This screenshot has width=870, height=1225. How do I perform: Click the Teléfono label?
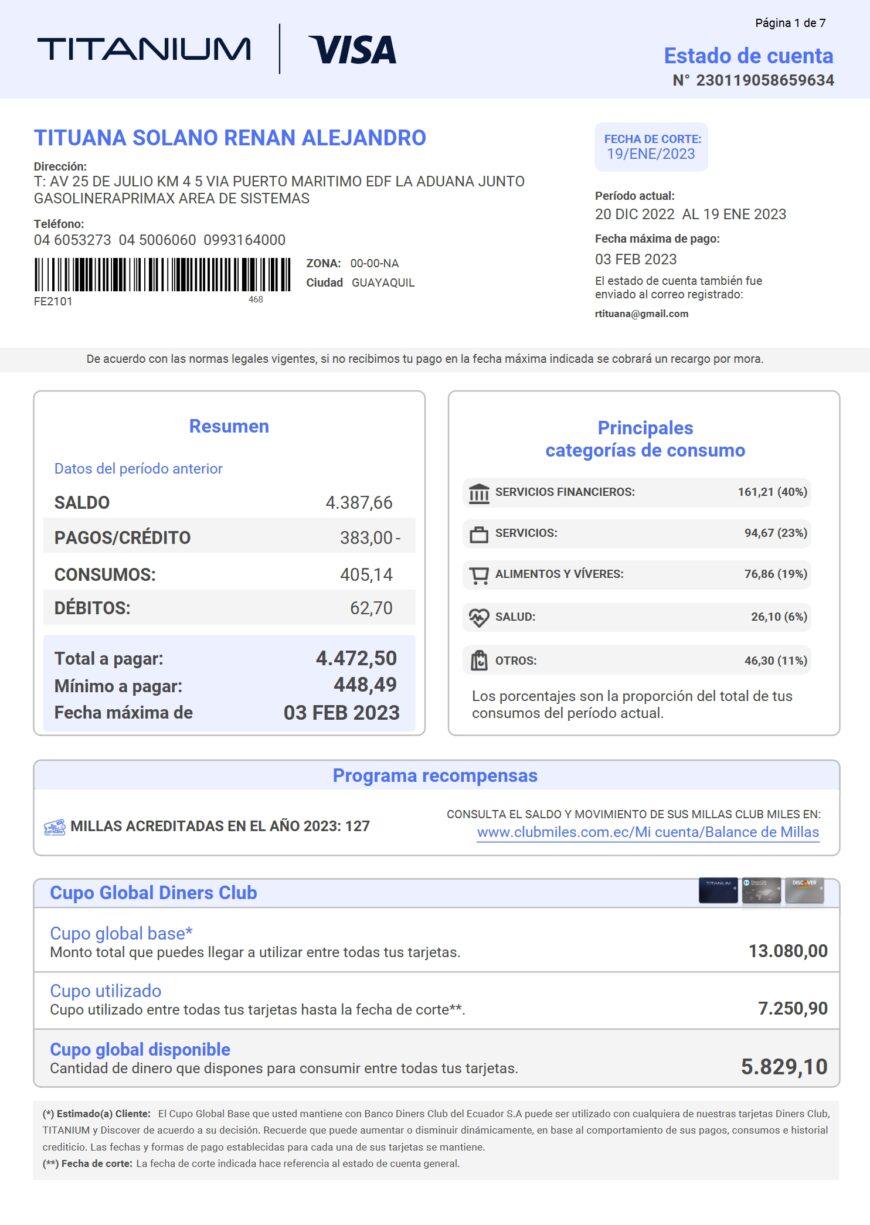[x=59, y=224]
